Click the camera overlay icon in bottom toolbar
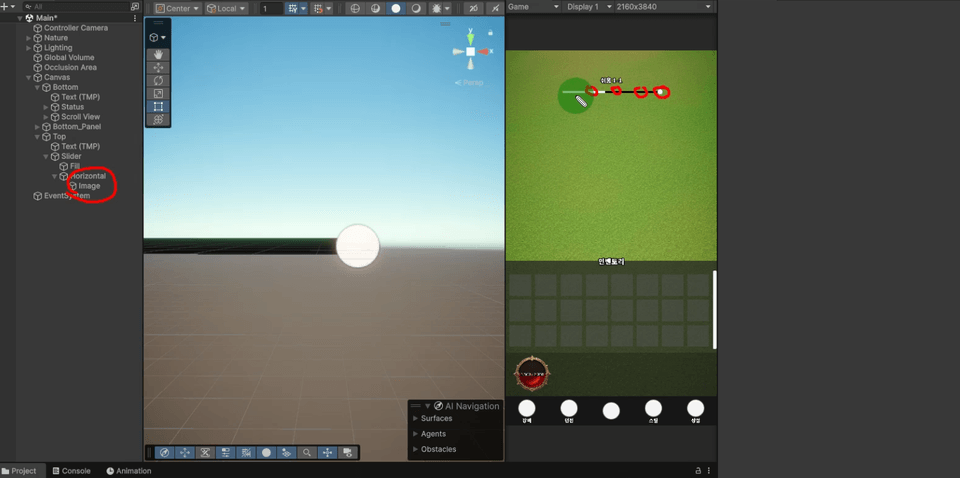This screenshot has height=478, width=960. 348,452
